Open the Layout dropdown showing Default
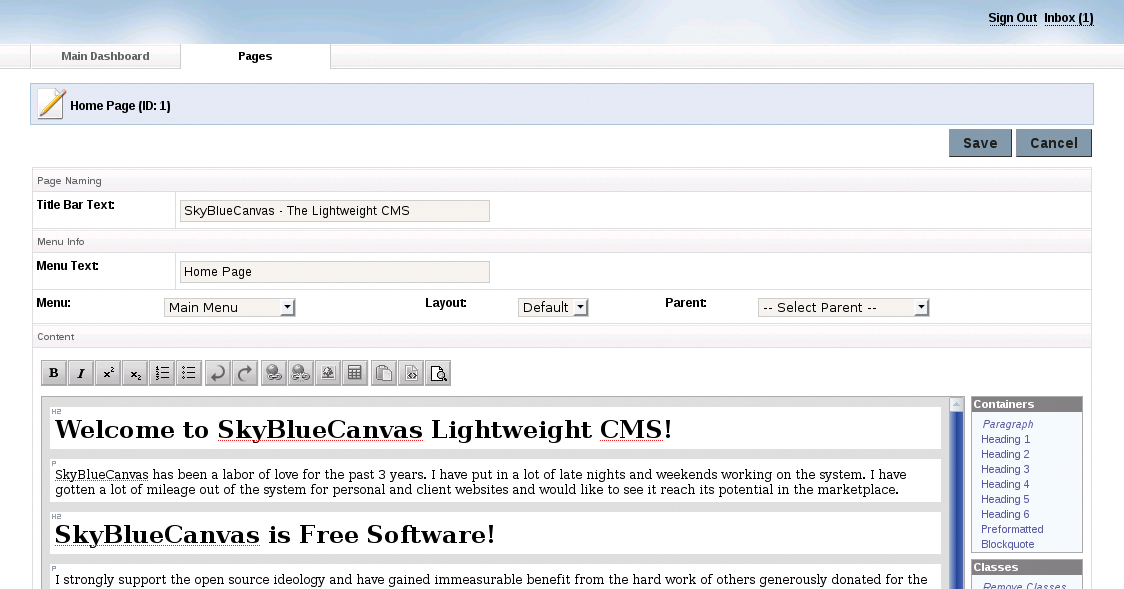The width and height of the screenshot is (1124, 589). click(x=553, y=307)
